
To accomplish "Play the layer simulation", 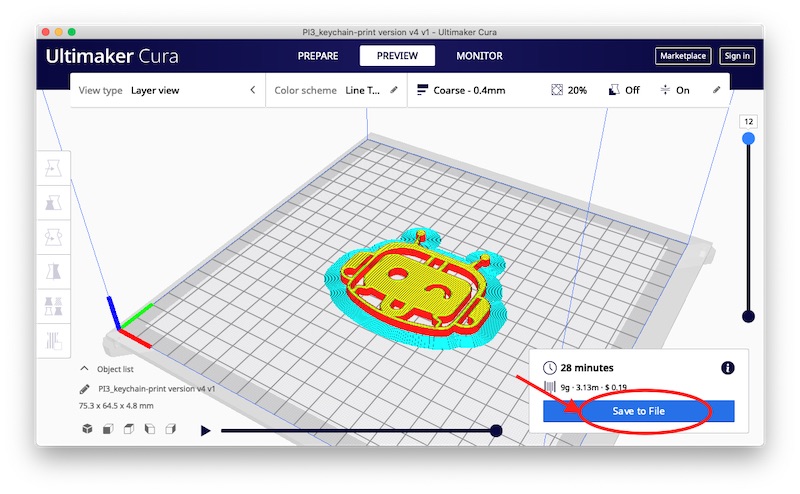I will coord(205,431).
